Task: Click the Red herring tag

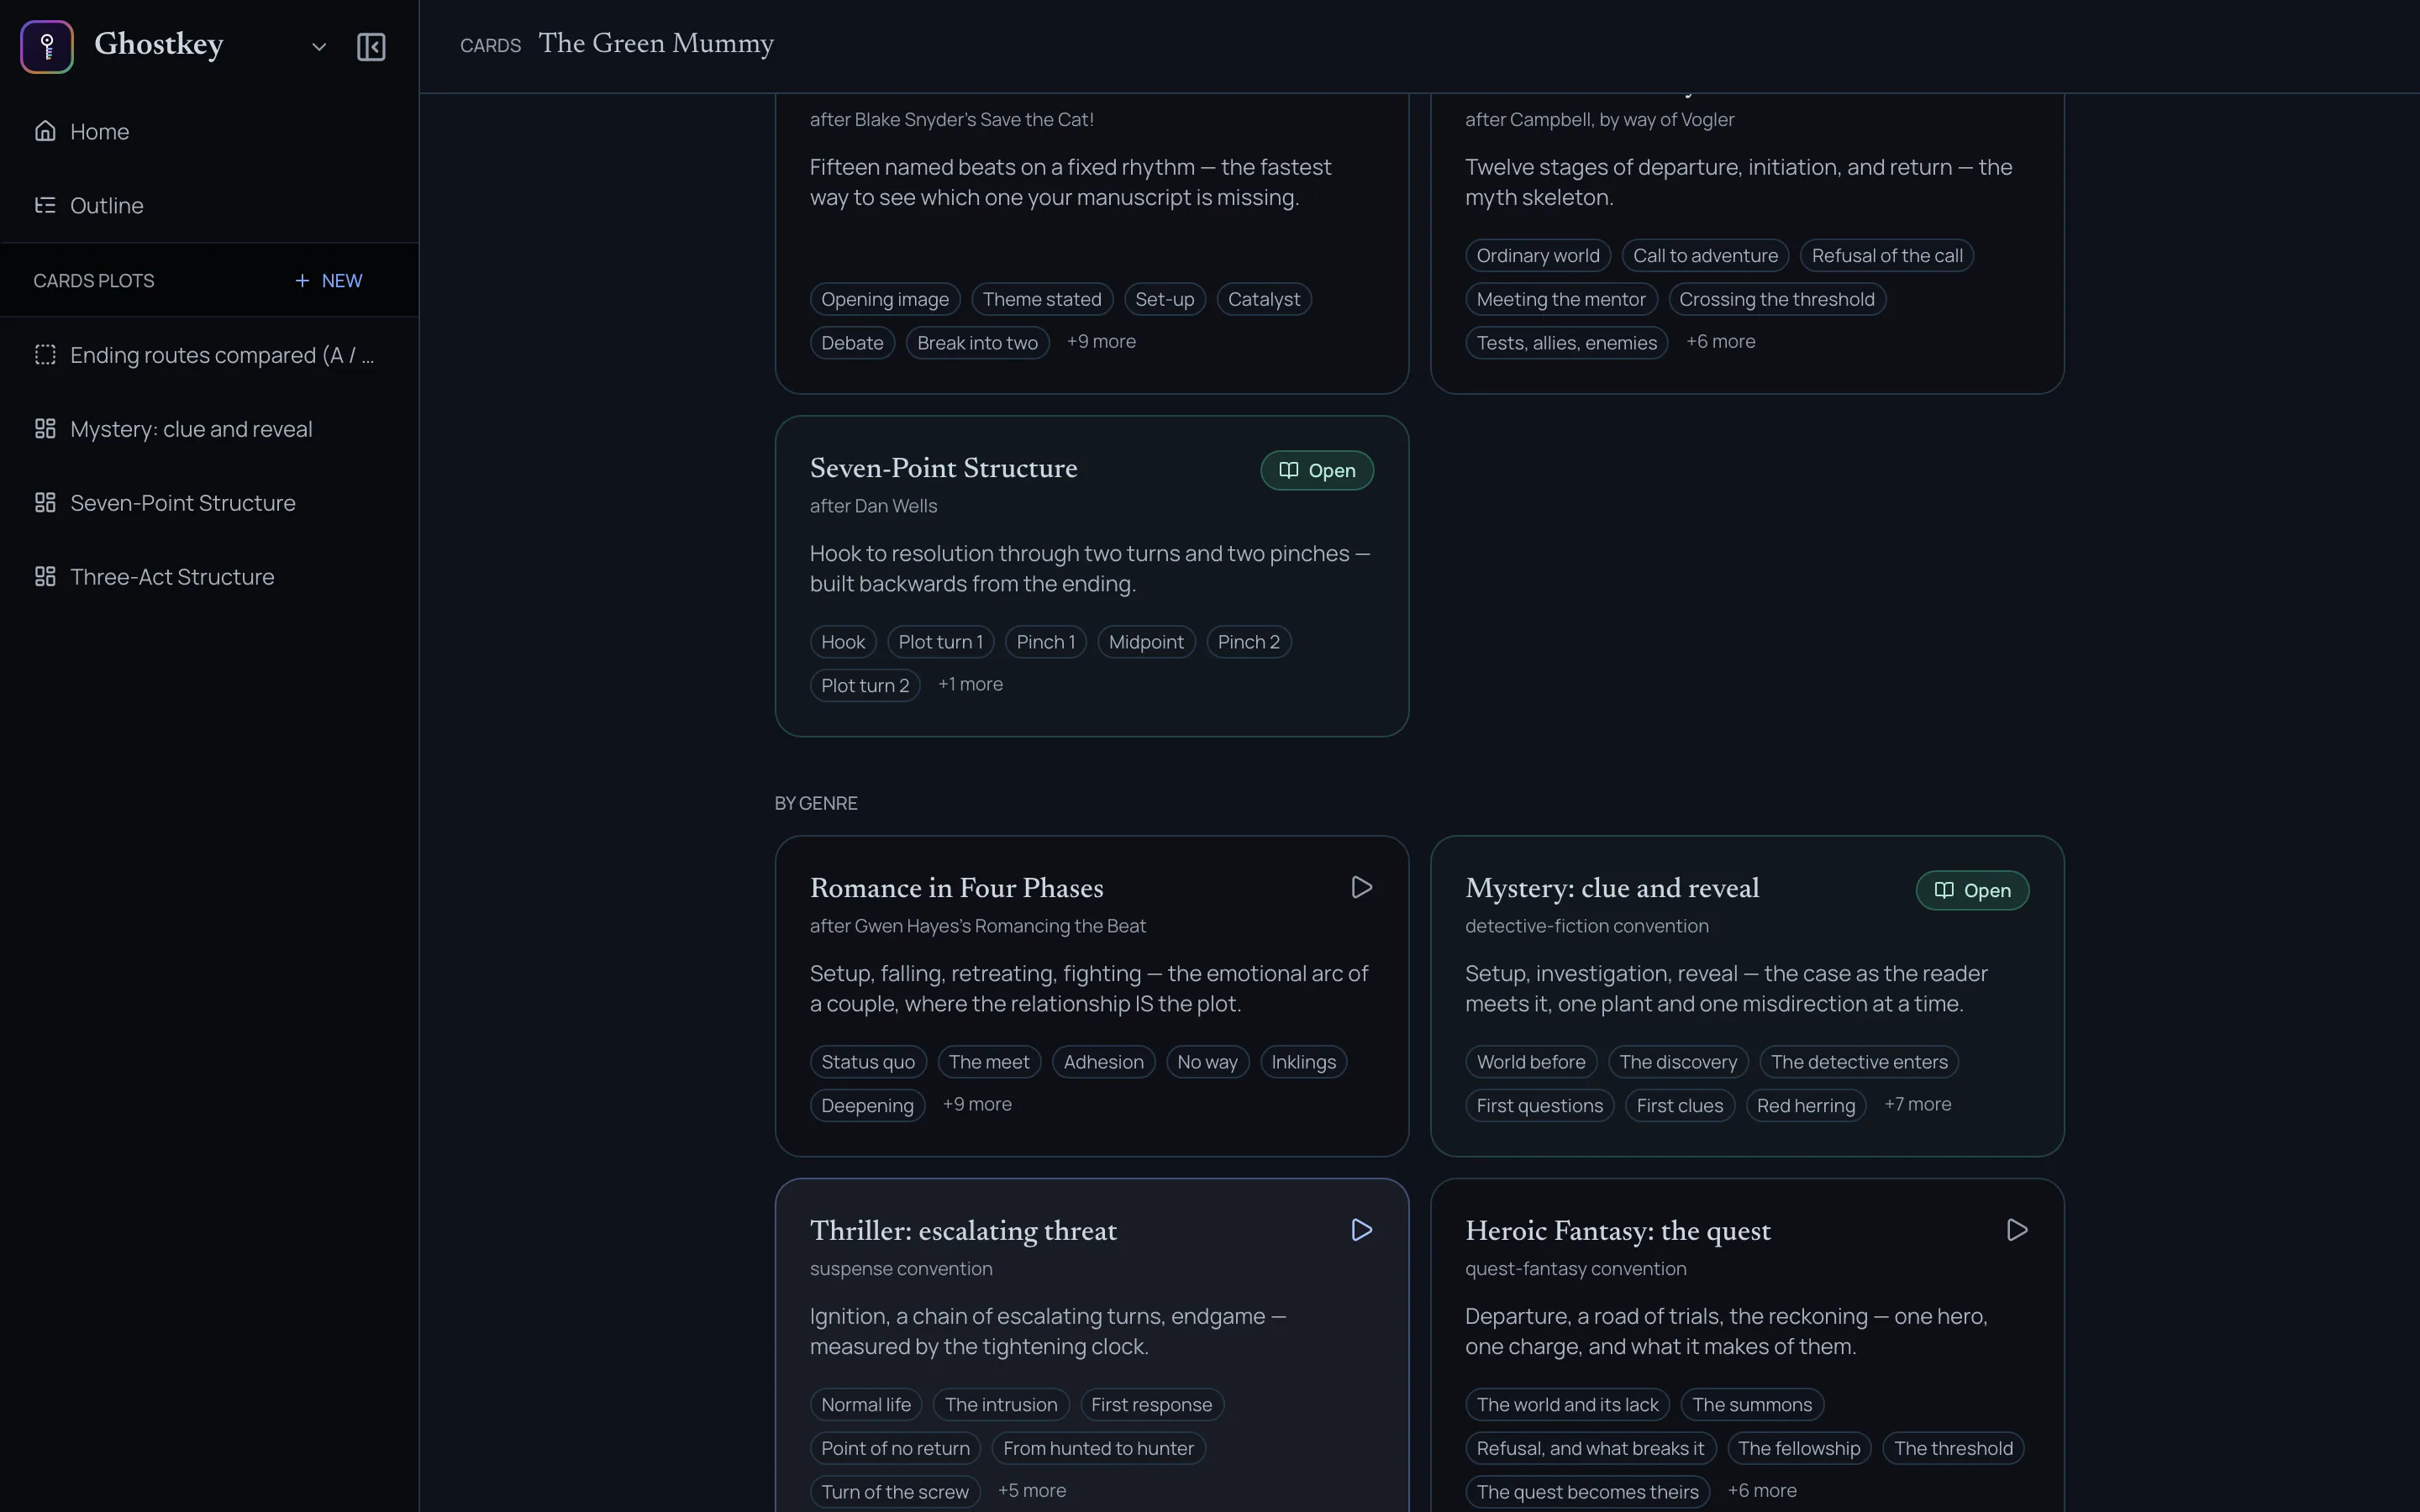Action: pyautogui.click(x=1805, y=1106)
